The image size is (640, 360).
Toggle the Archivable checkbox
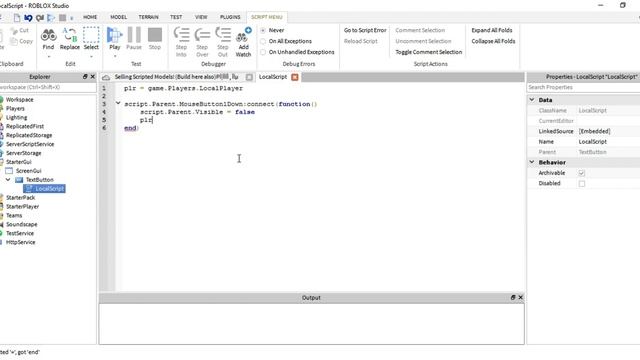pos(582,173)
